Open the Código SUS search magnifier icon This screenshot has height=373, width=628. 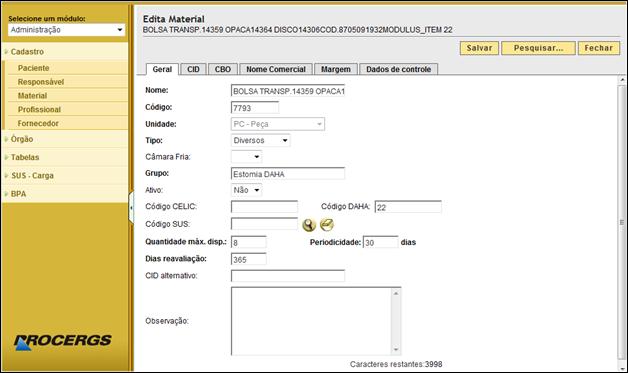(x=309, y=225)
